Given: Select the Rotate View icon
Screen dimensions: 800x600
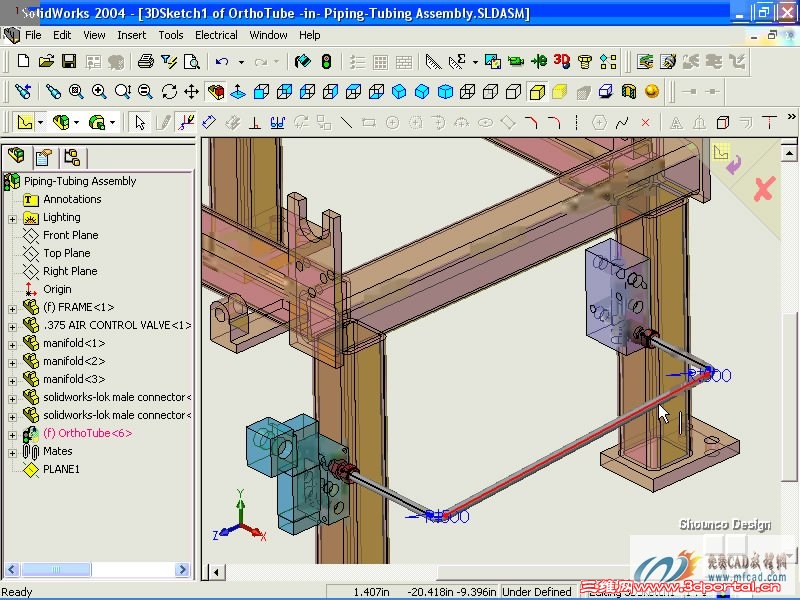Looking at the screenshot, I should [x=169, y=92].
